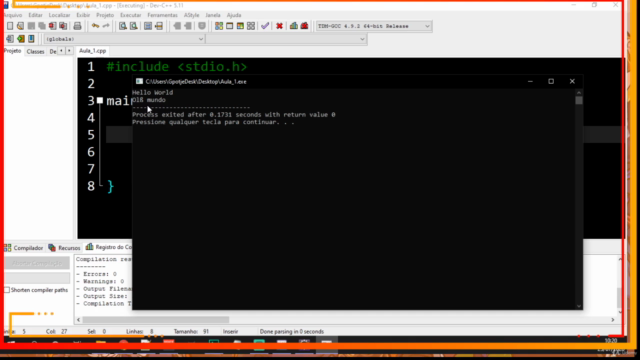This screenshot has width=640, height=360.
Task: Click left tab-scroll arrow in project panel
Action: tap(61, 51)
